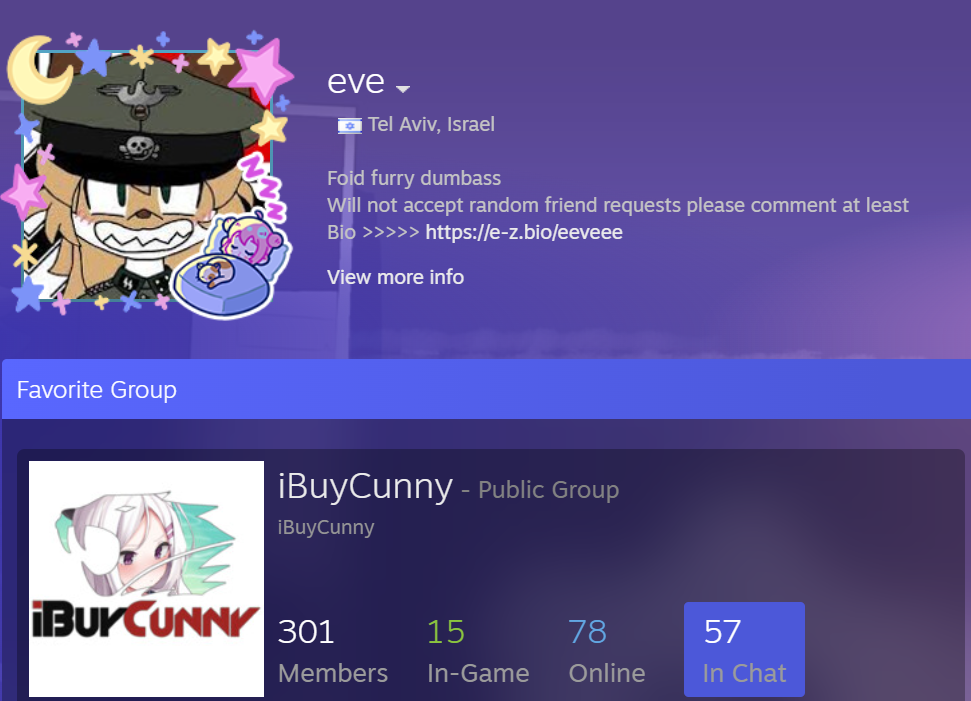This screenshot has width=971, height=701.
Task: Open the profile avatar image
Action: click(147, 176)
